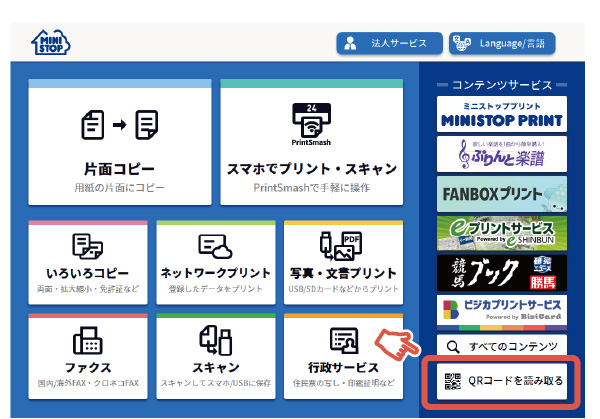The height and width of the screenshot is (419, 600).
Task: Tap the スキャン phone and USB icon
Action: (x=215, y=340)
